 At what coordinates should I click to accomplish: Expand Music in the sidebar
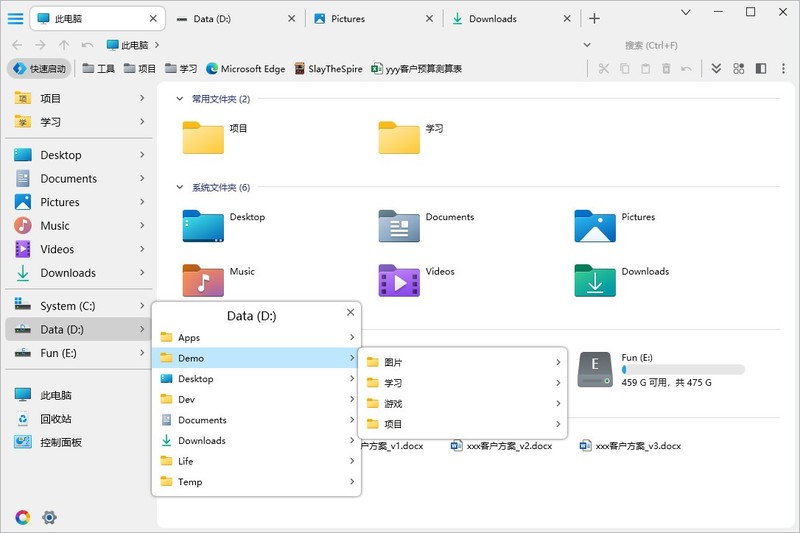coord(142,225)
